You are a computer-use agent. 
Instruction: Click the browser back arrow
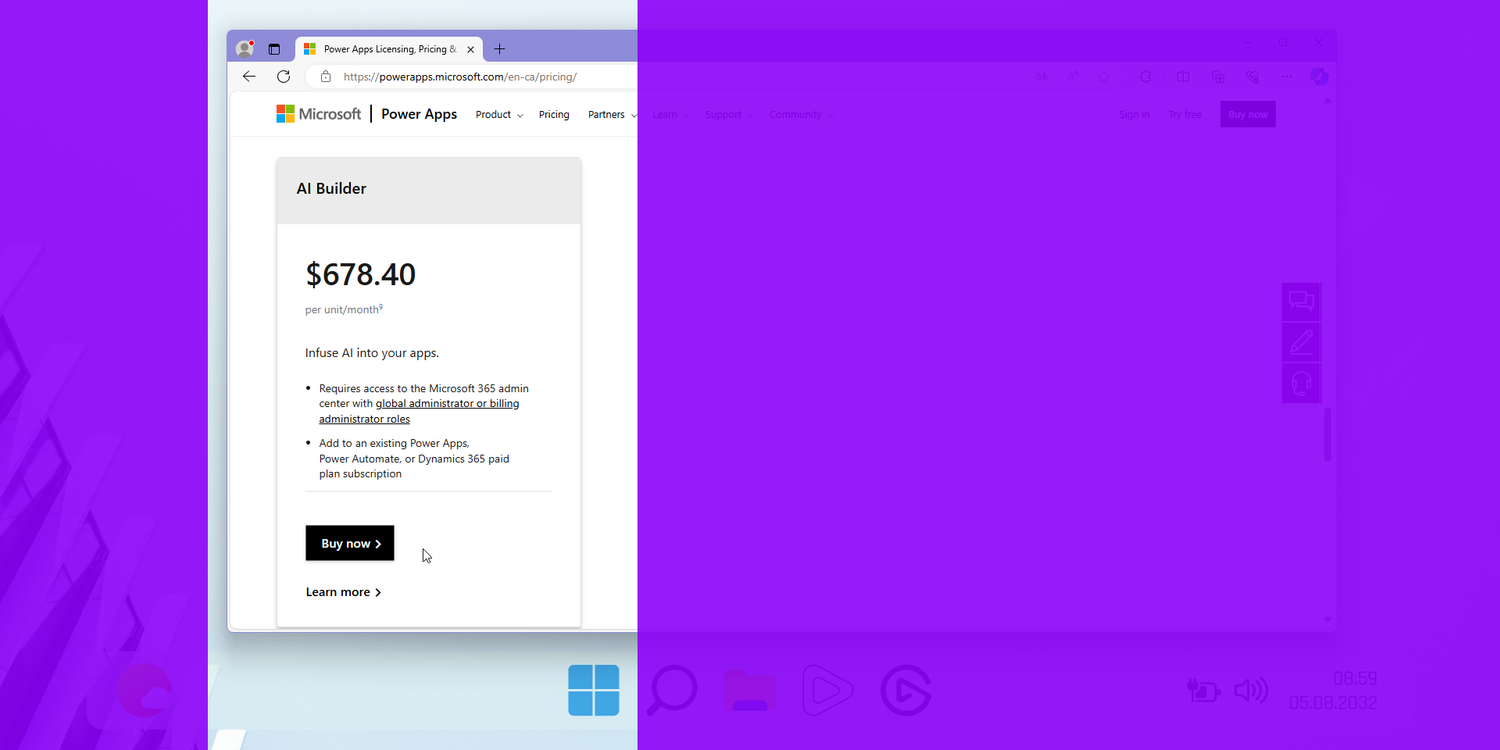pos(249,77)
